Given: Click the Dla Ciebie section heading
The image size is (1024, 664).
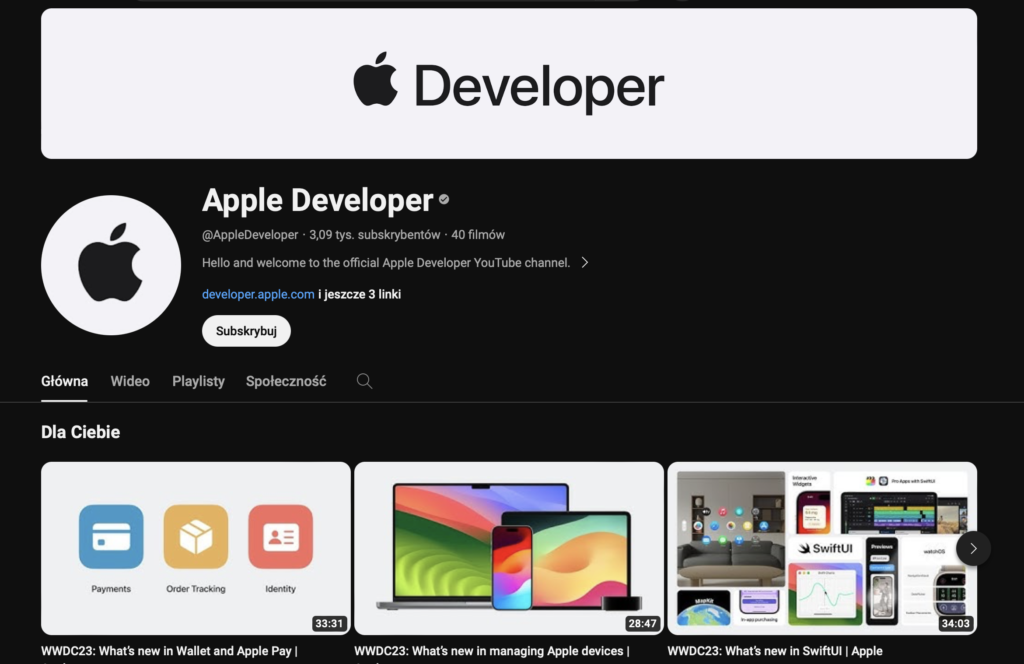Looking at the screenshot, I should click(x=80, y=432).
